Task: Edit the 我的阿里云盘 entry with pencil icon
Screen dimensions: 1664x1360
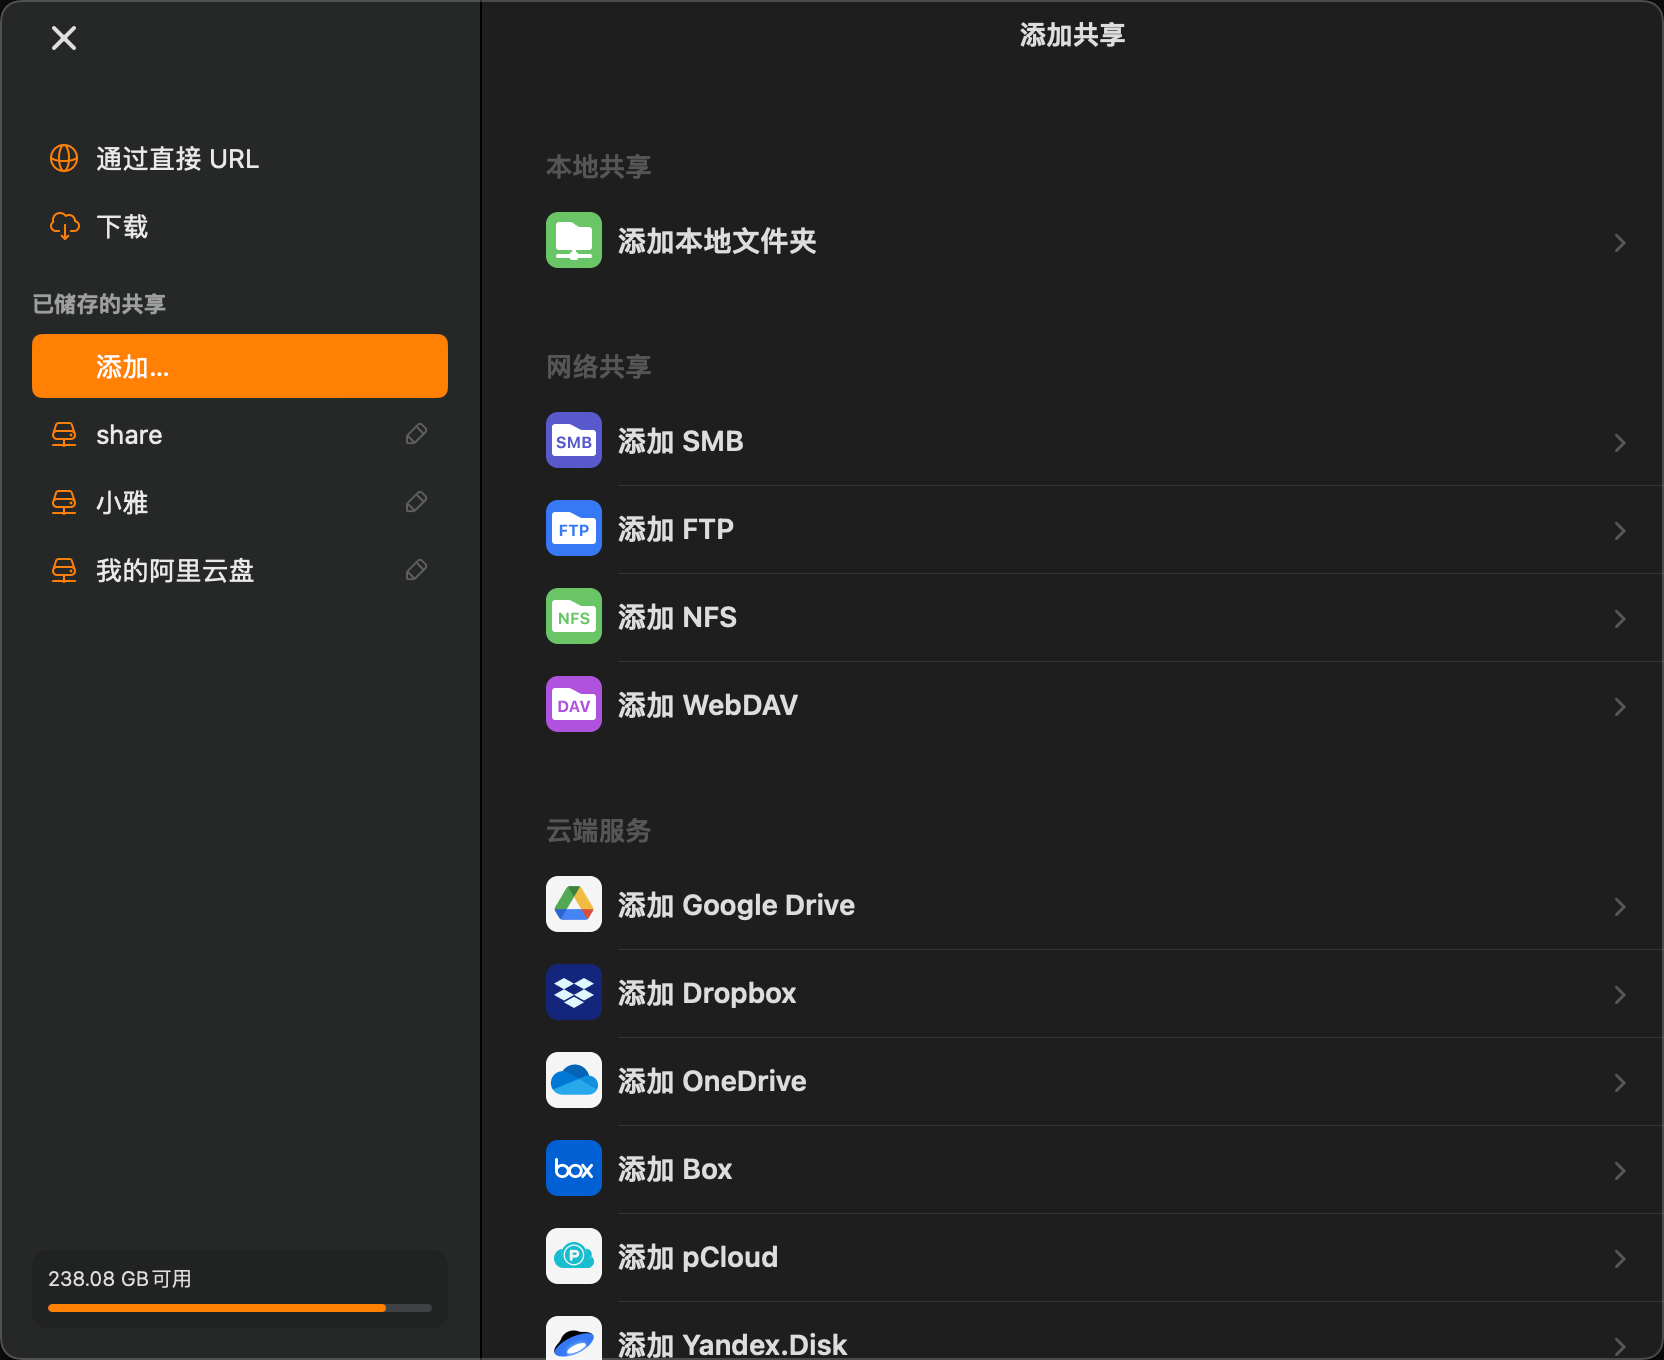Action: point(416,570)
